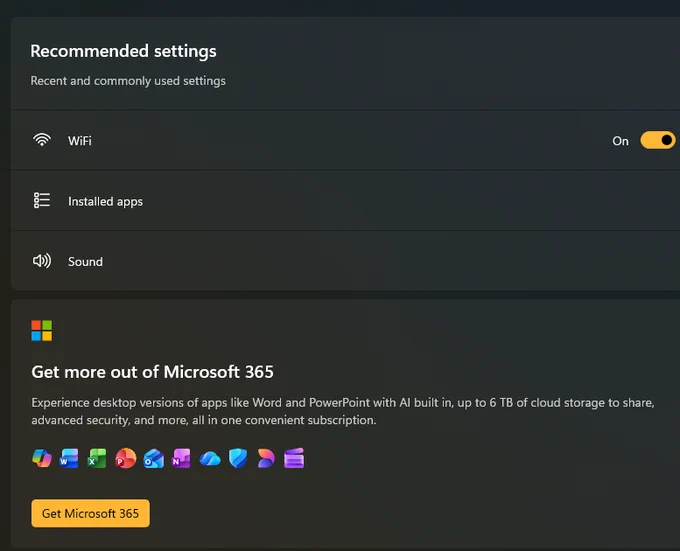Click the Word app icon
Viewport: 680px width, 551px height.
click(69, 458)
